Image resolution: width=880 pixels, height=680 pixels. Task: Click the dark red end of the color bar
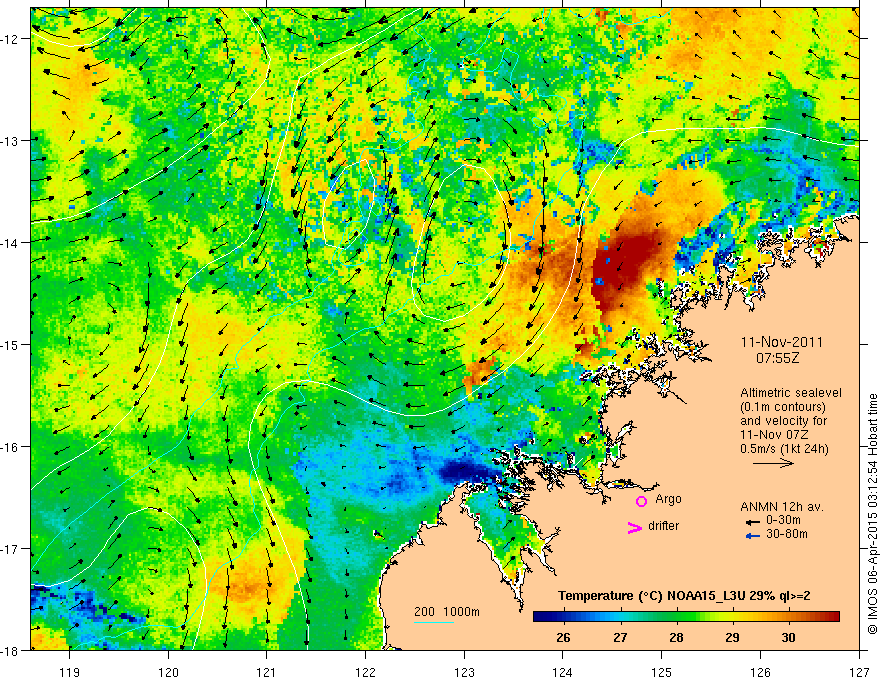click(x=833, y=617)
